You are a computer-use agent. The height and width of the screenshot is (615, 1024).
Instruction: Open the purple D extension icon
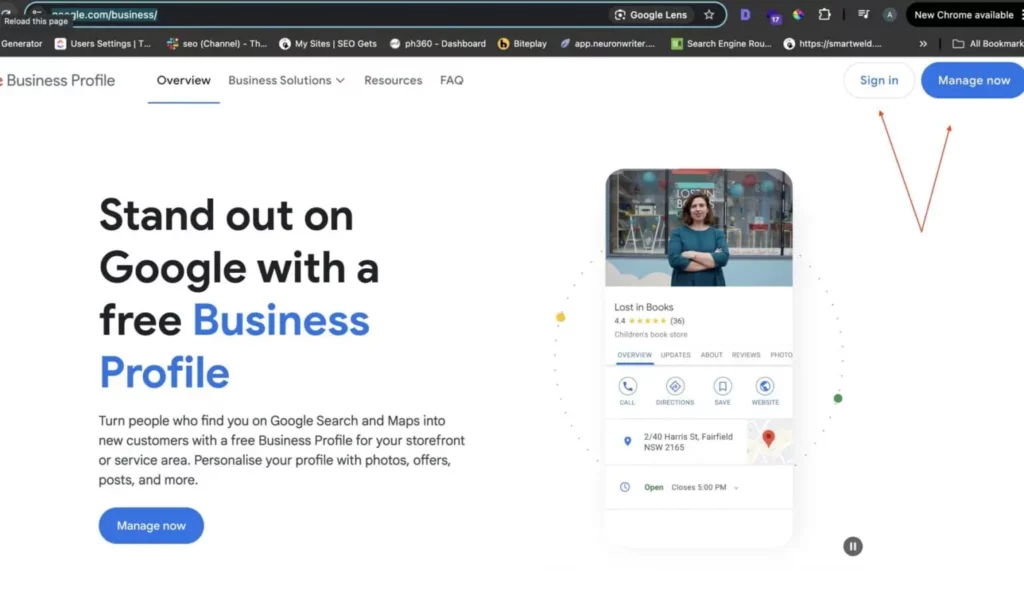tap(745, 14)
